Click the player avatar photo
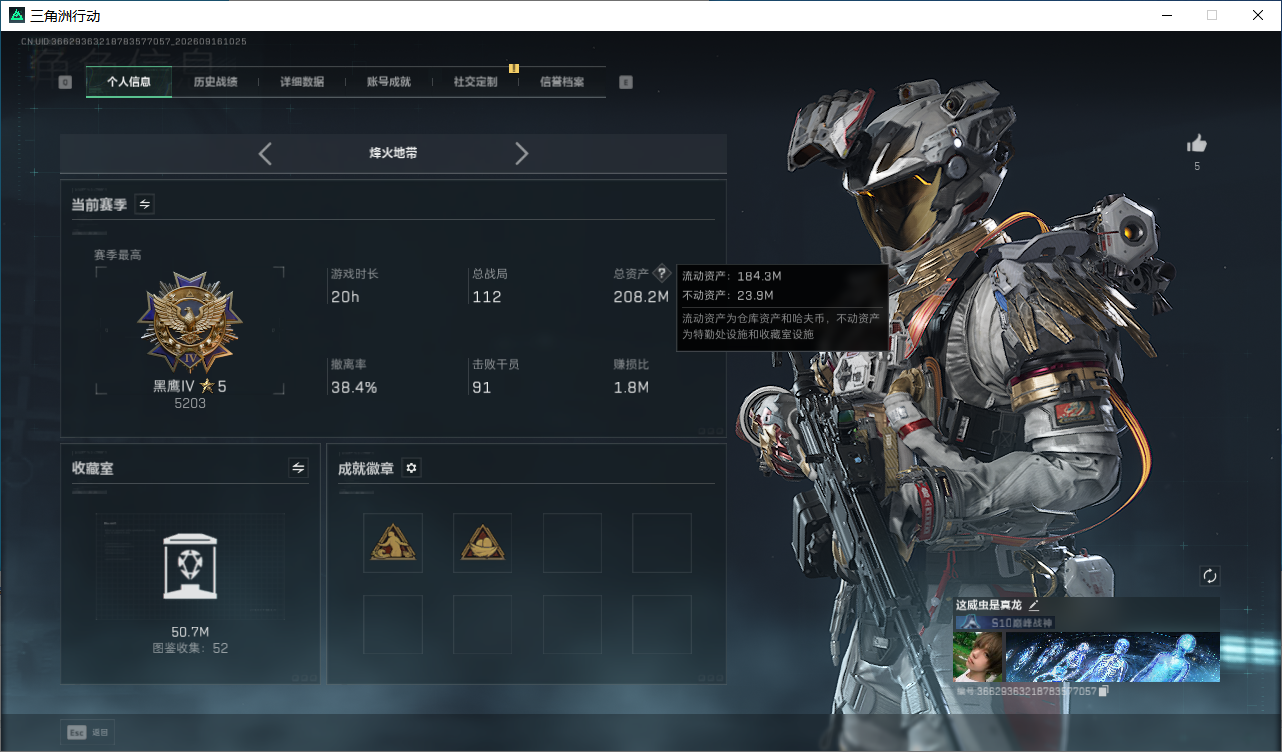Screen dimensions: 1282x752 click(978, 656)
